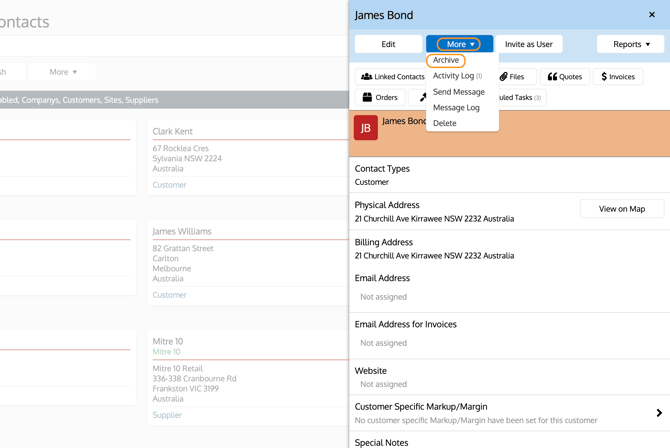Open the grey More dropdown in contacts list

click(62, 72)
